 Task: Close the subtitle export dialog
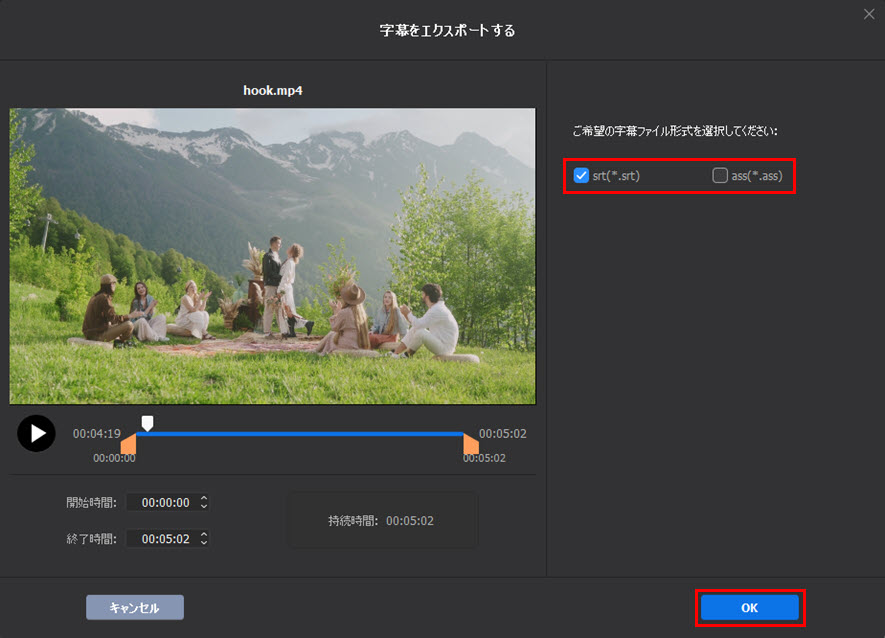pos(869,14)
